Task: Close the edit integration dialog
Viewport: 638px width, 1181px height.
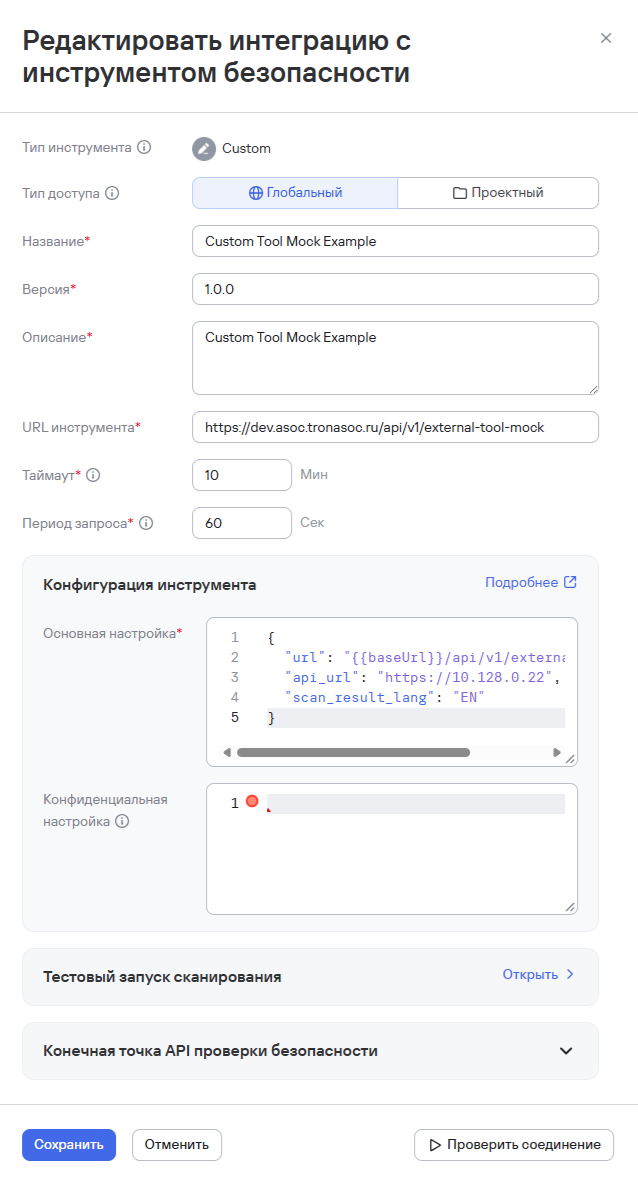Action: point(606,38)
